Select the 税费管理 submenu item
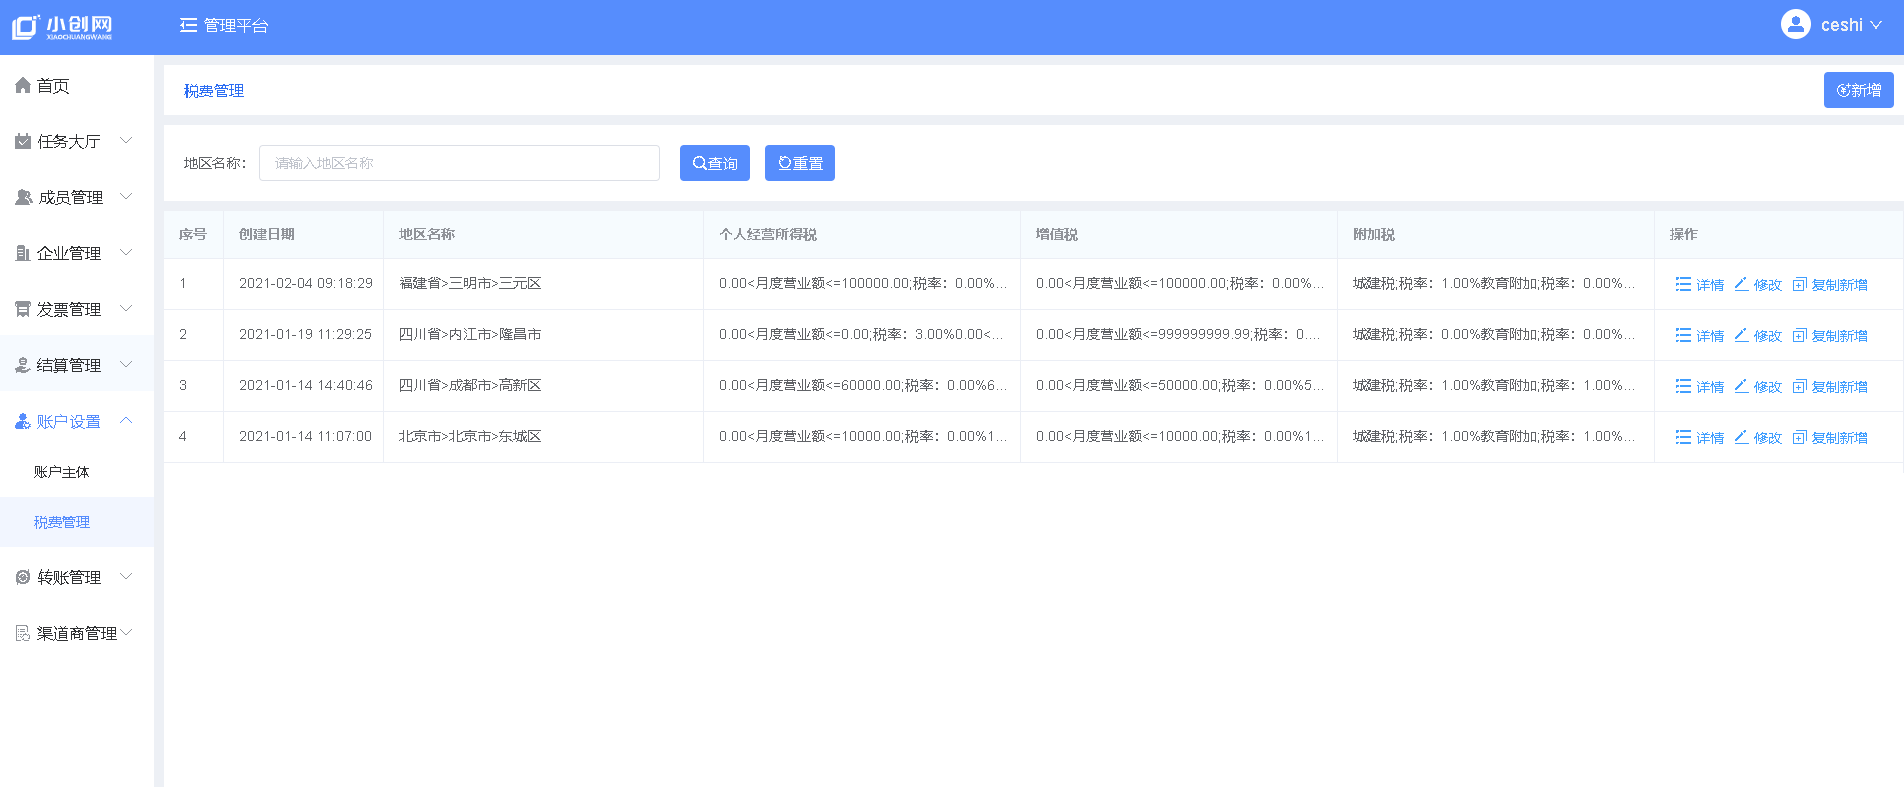1904x787 pixels. [x=62, y=522]
